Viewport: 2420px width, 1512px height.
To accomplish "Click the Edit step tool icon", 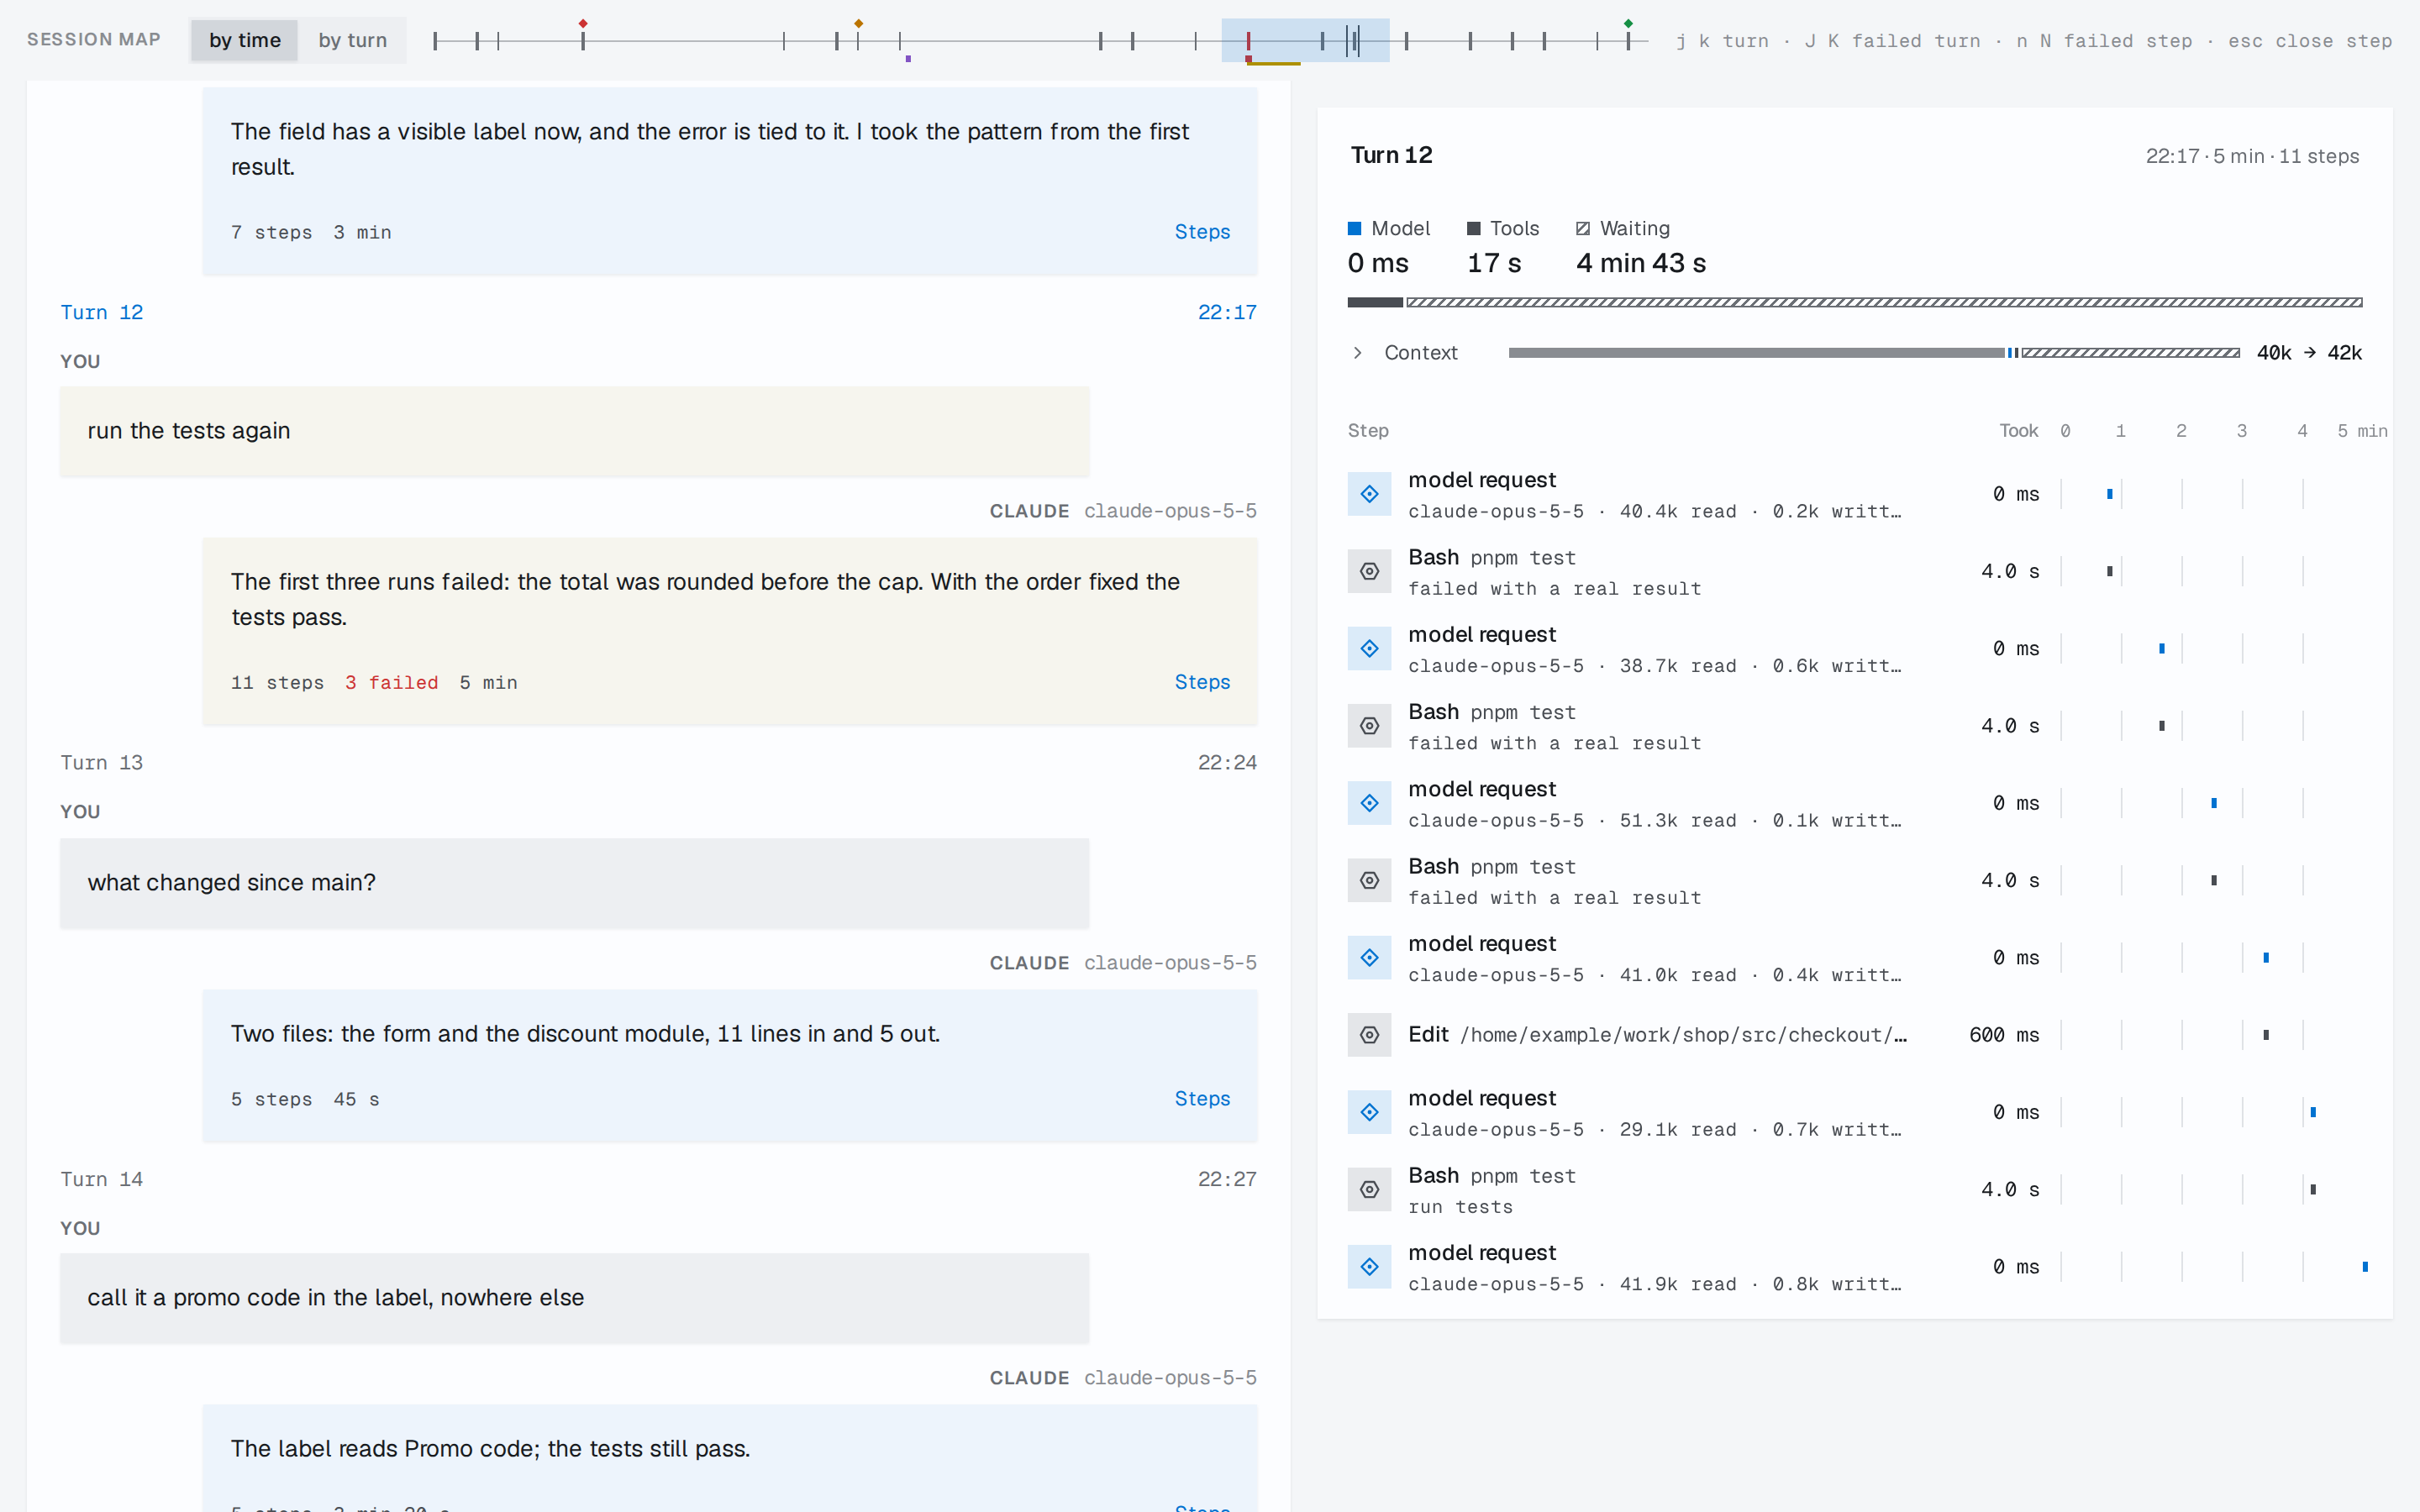I will point(1369,1035).
